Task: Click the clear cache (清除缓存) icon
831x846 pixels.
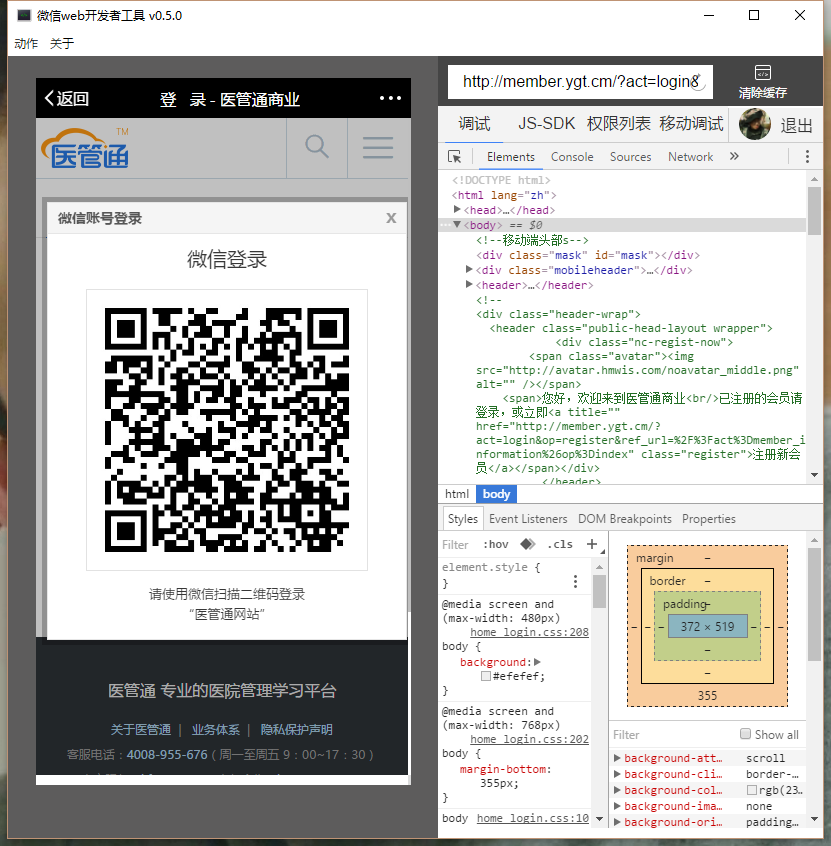Action: coord(762,81)
